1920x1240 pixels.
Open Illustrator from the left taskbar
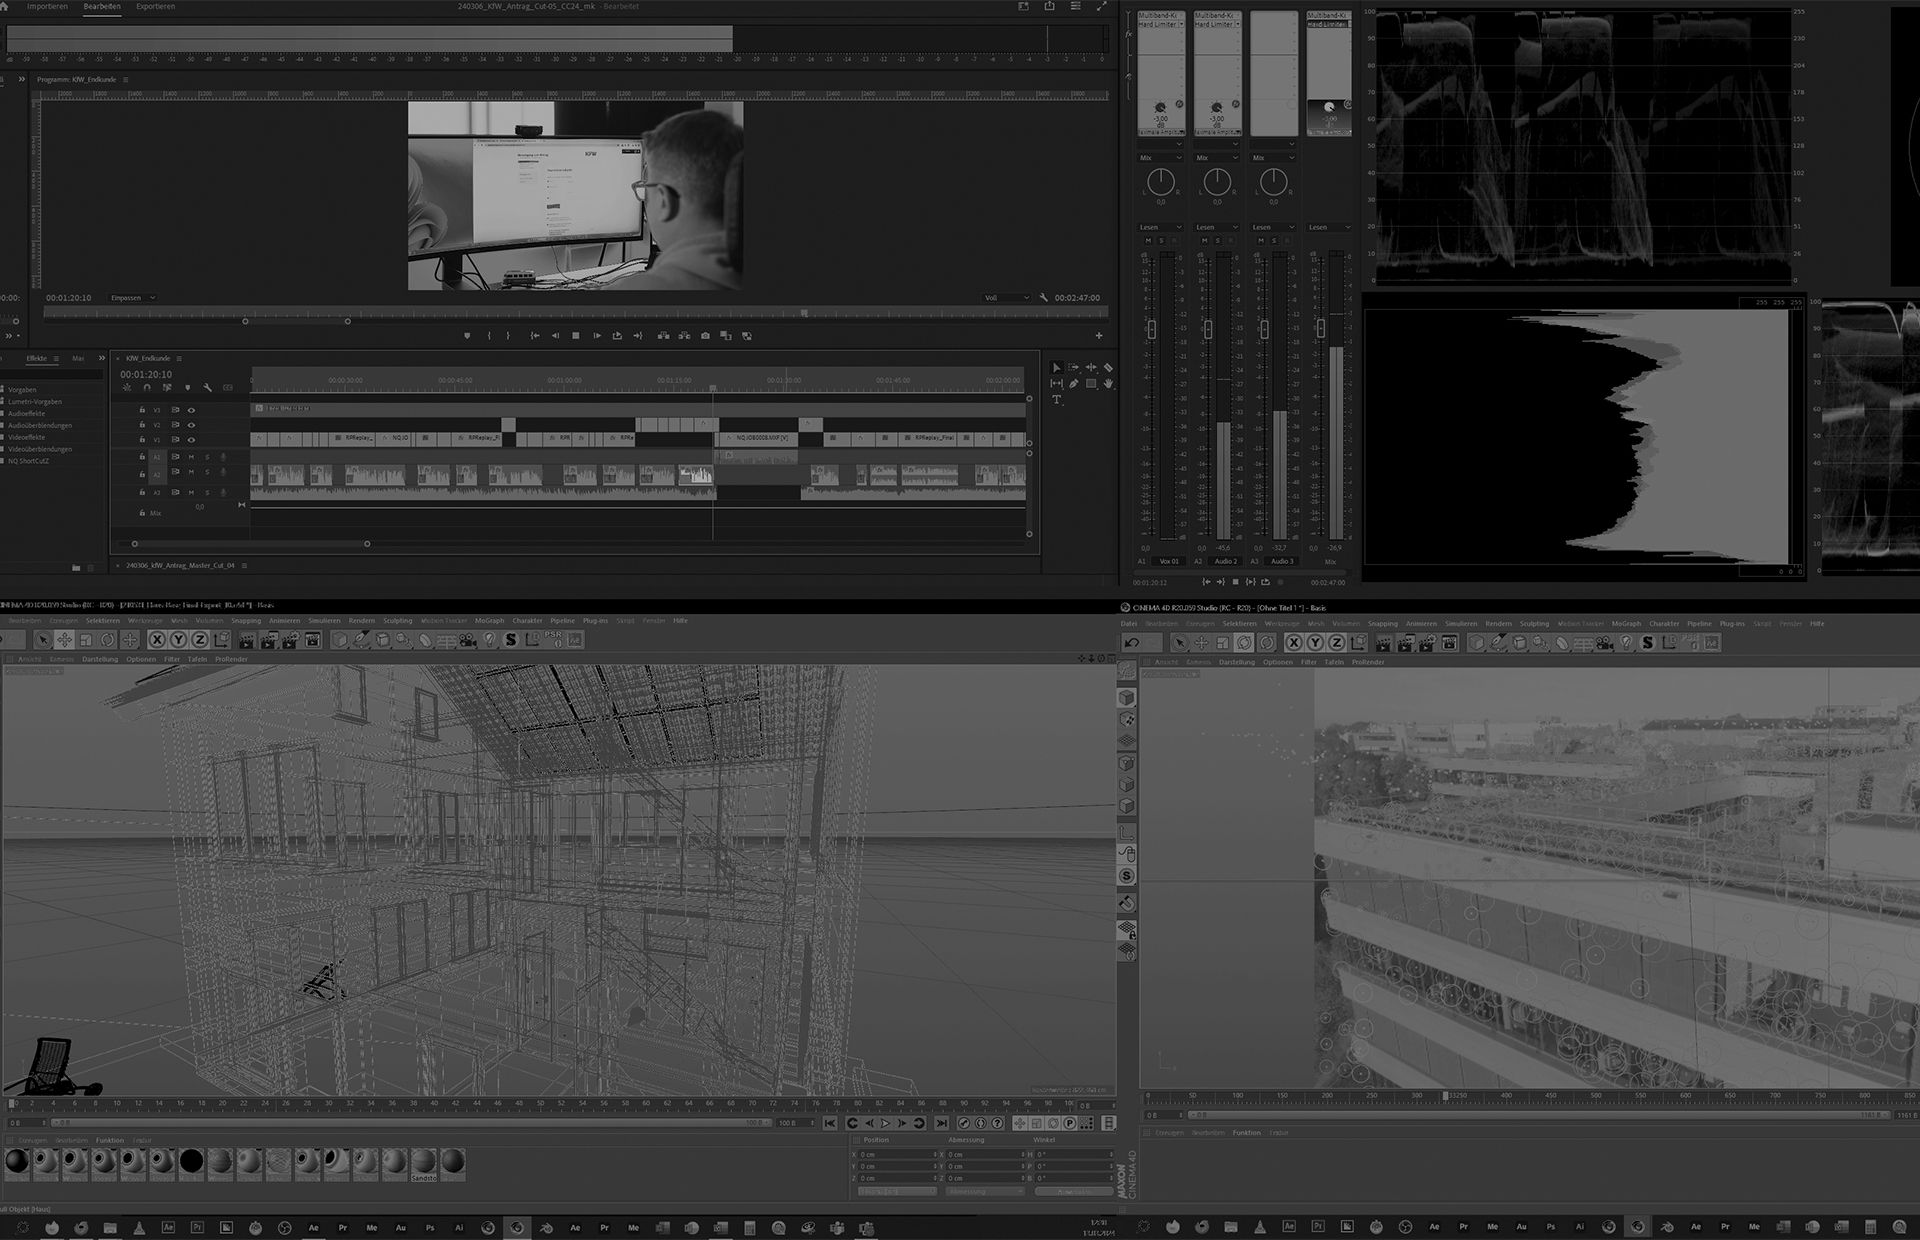pyautogui.click(x=459, y=1227)
